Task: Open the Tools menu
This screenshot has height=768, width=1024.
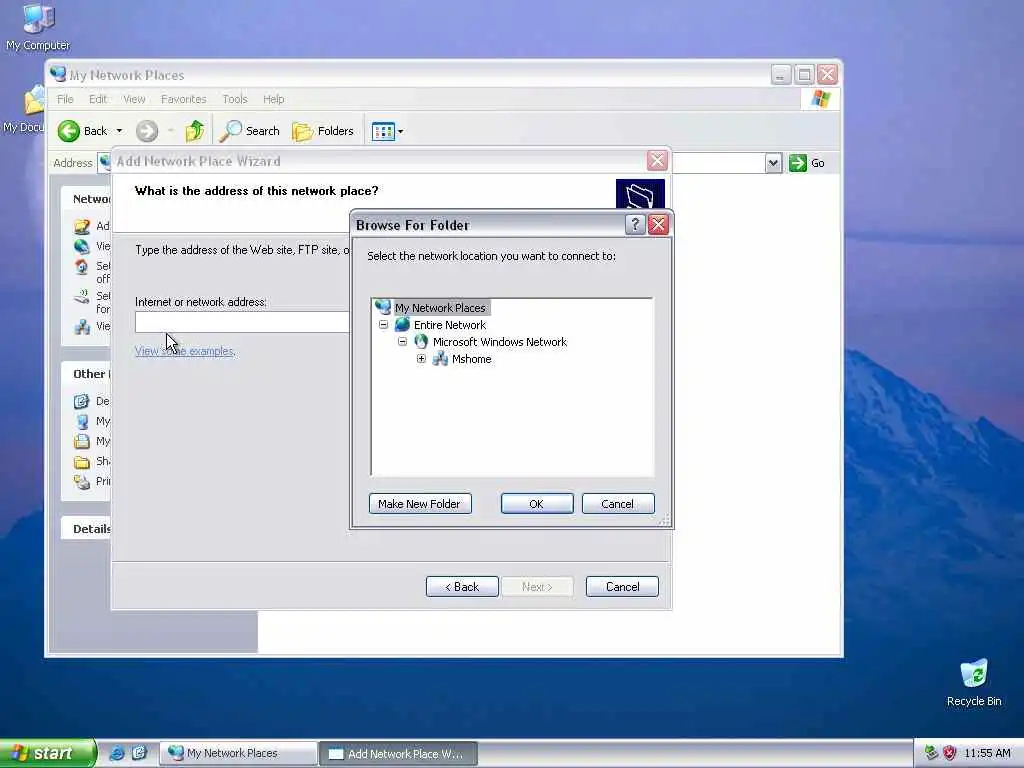Action: 234,99
